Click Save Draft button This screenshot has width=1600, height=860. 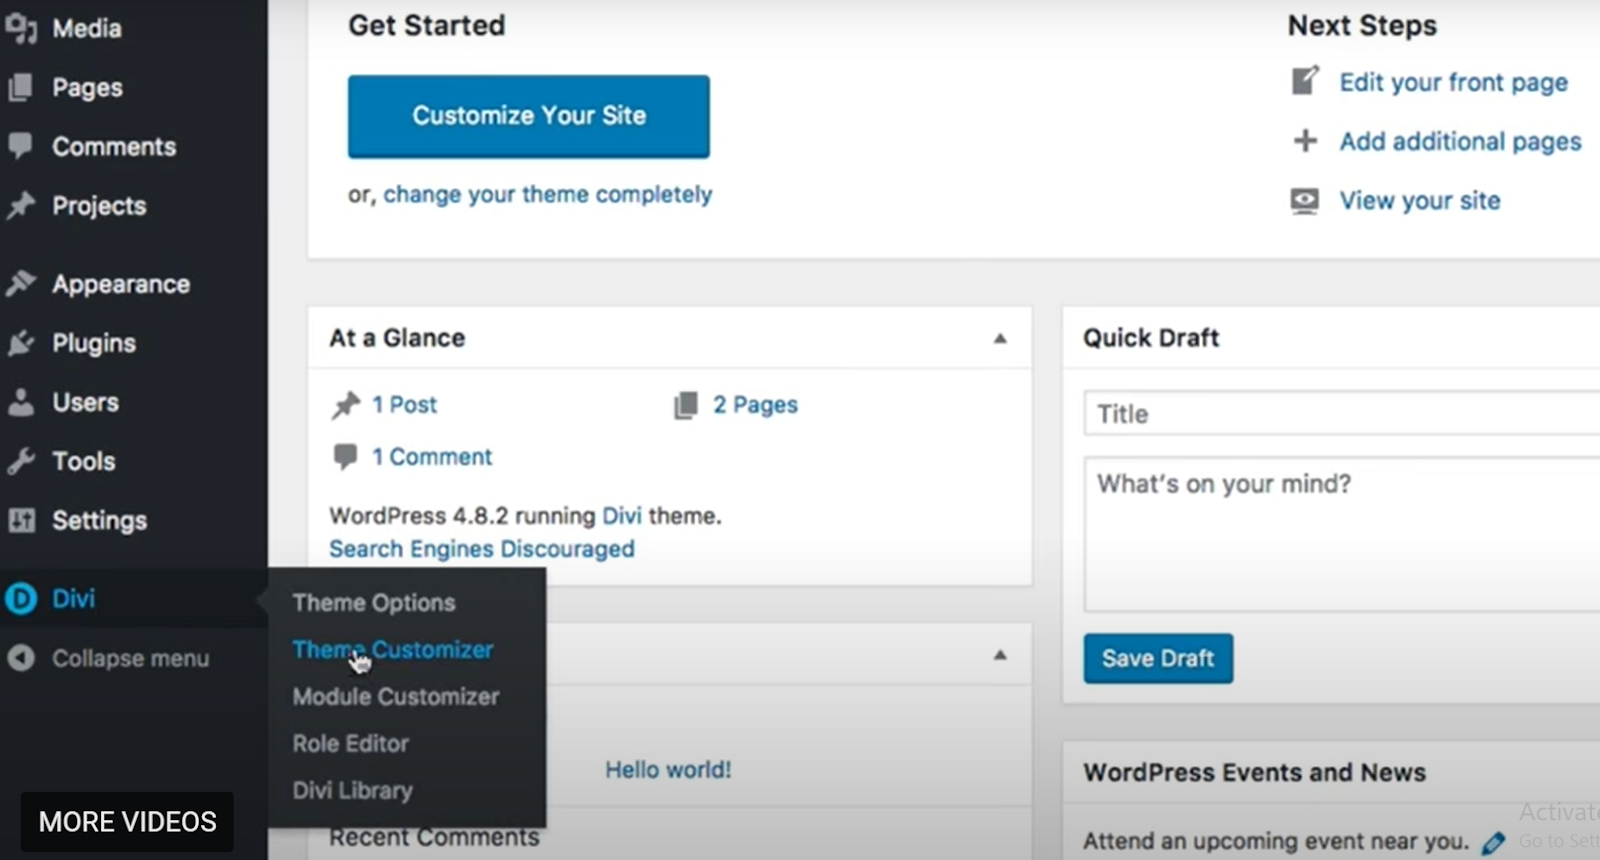1158,659
